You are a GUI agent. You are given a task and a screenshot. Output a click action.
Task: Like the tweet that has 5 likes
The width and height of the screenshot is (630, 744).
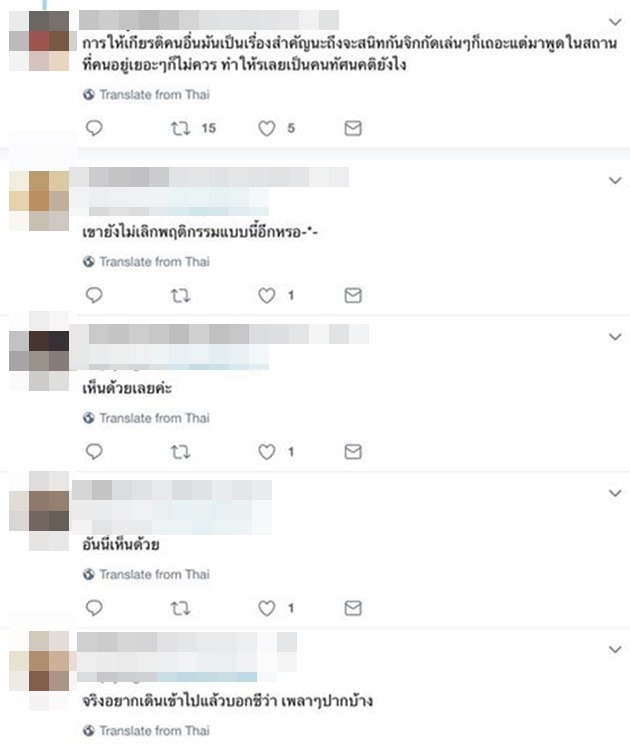point(267,129)
